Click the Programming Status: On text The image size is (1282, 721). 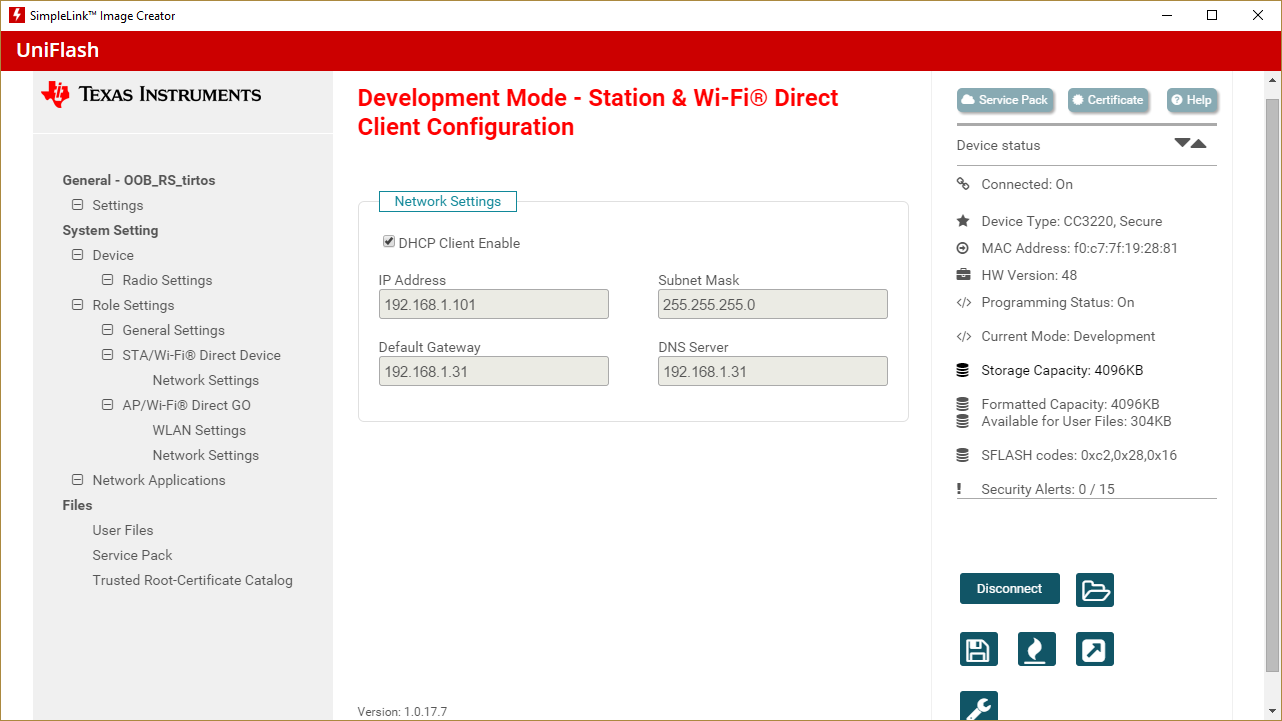pos(1058,302)
